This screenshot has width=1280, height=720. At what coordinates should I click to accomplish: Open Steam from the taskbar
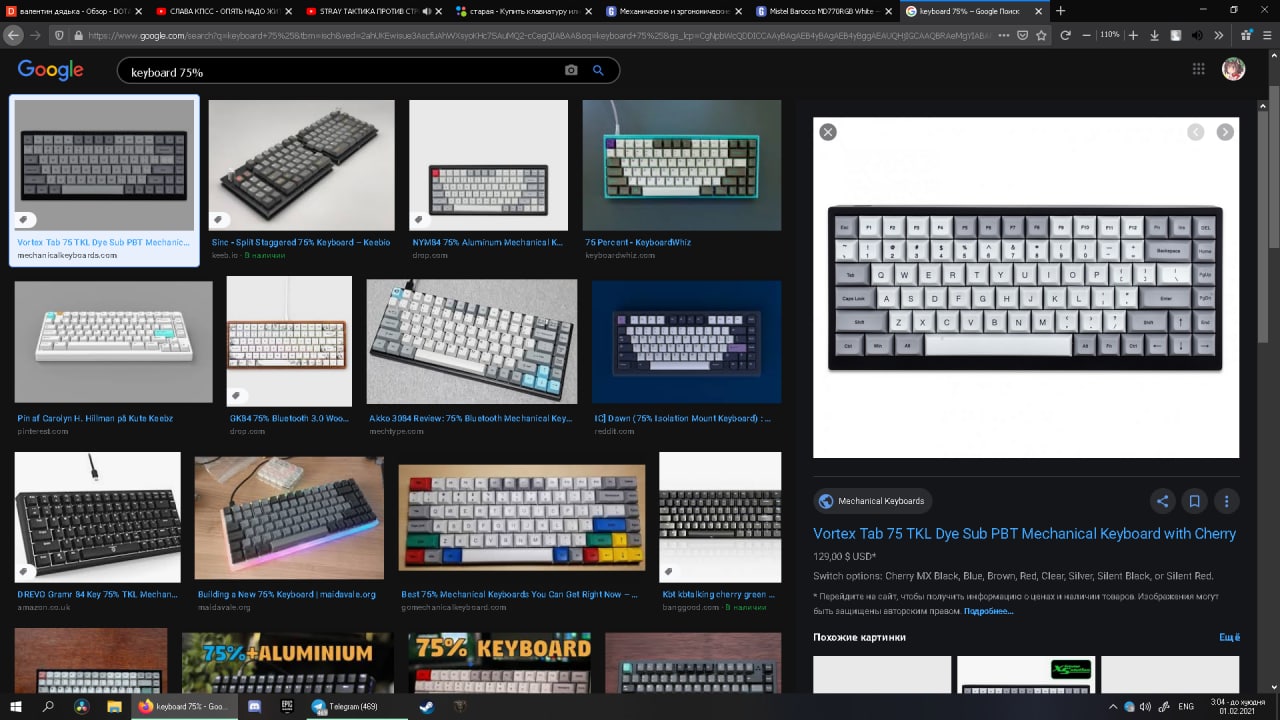tap(425, 706)
